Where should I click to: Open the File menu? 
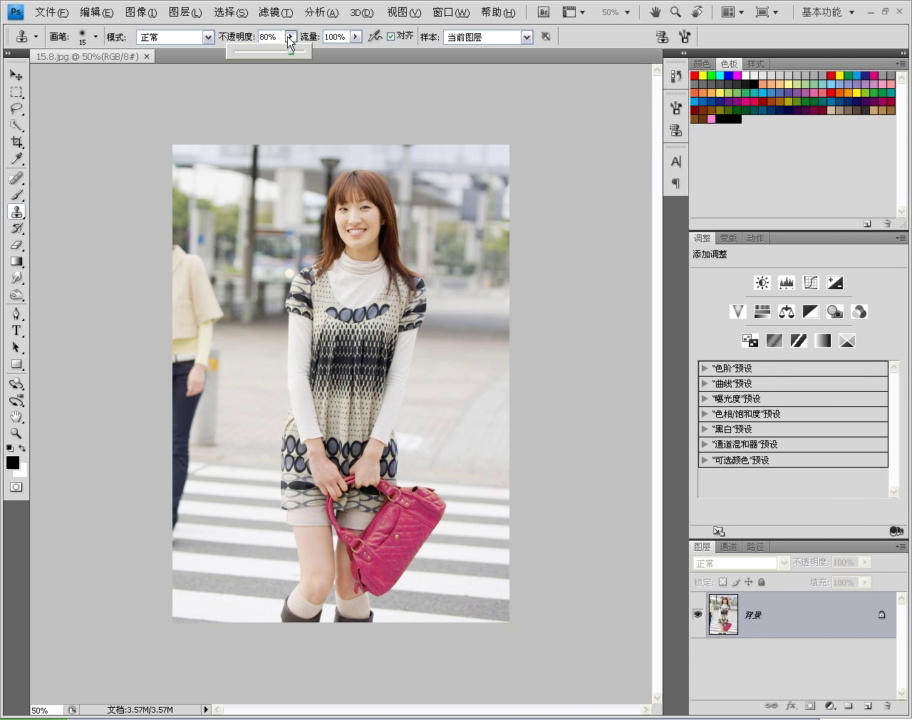(x=51, y=12)
